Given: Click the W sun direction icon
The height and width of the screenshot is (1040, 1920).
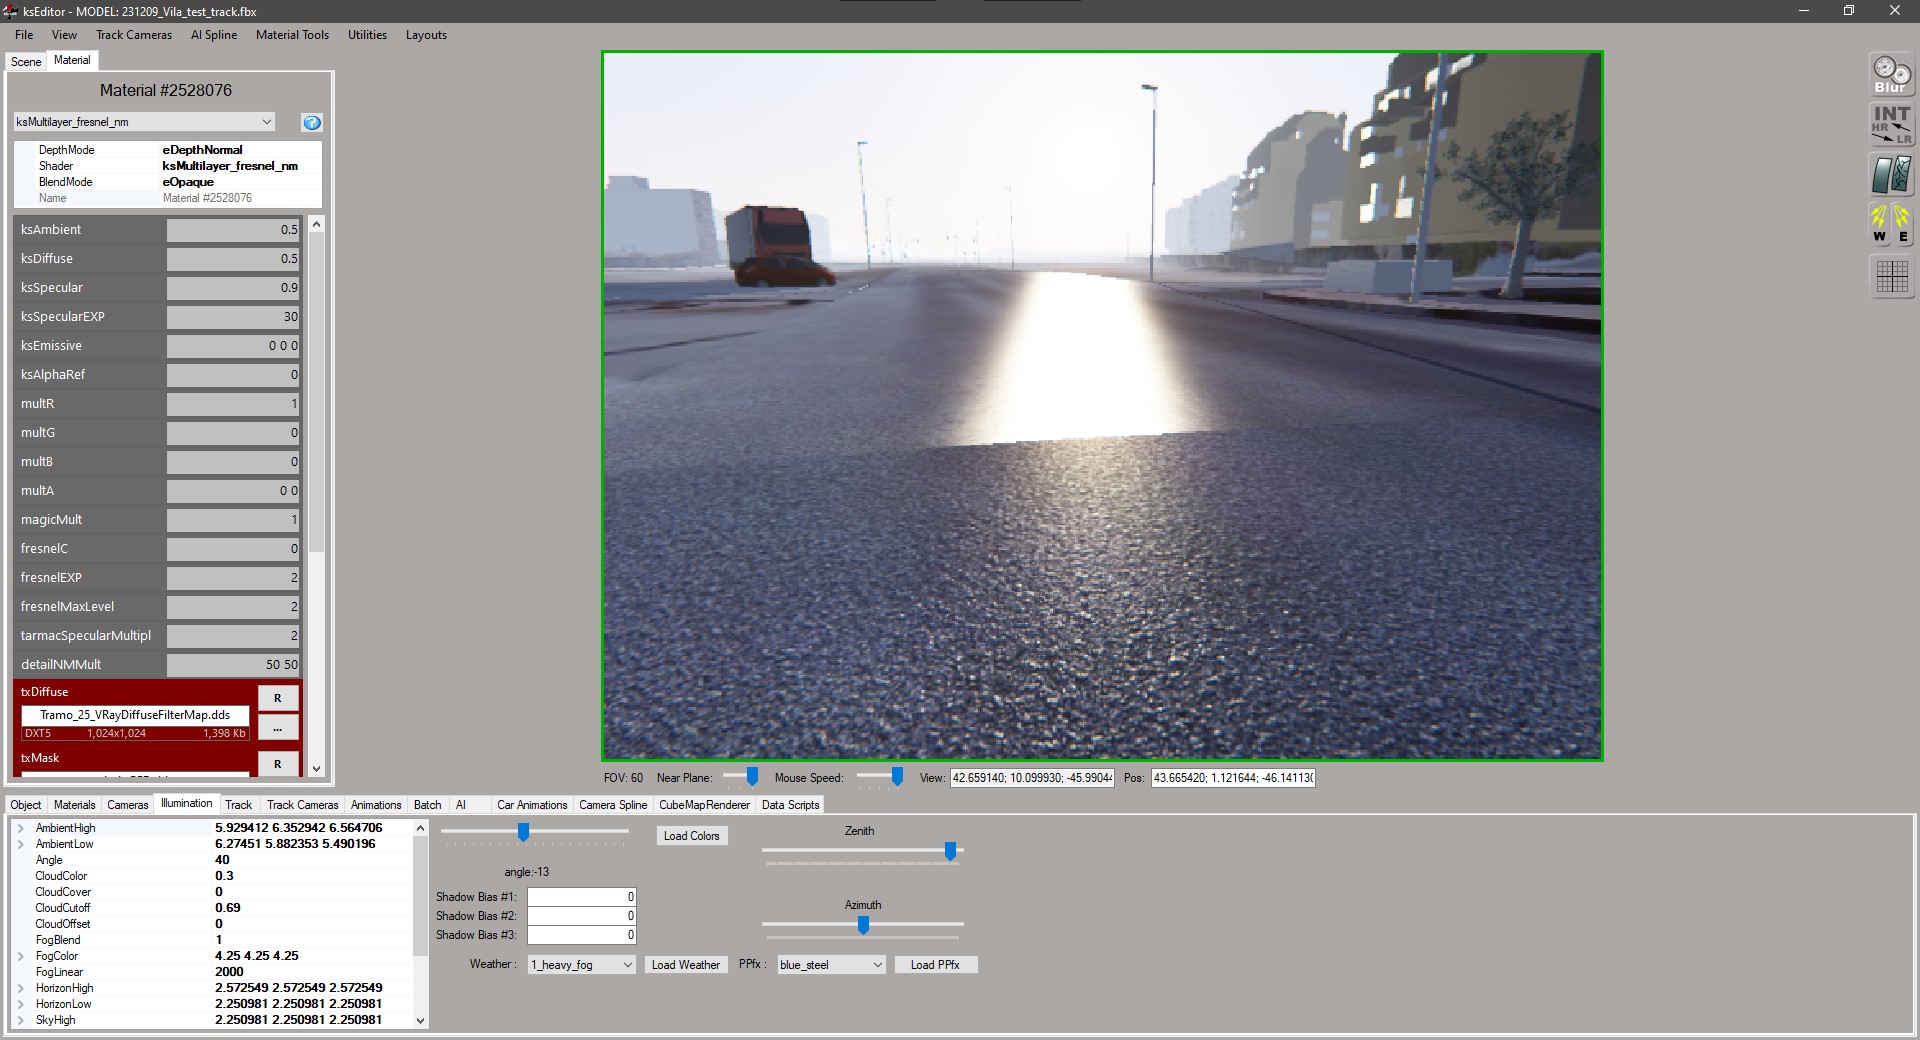Looking at the screenshot, I should [x=1880, y=224].
